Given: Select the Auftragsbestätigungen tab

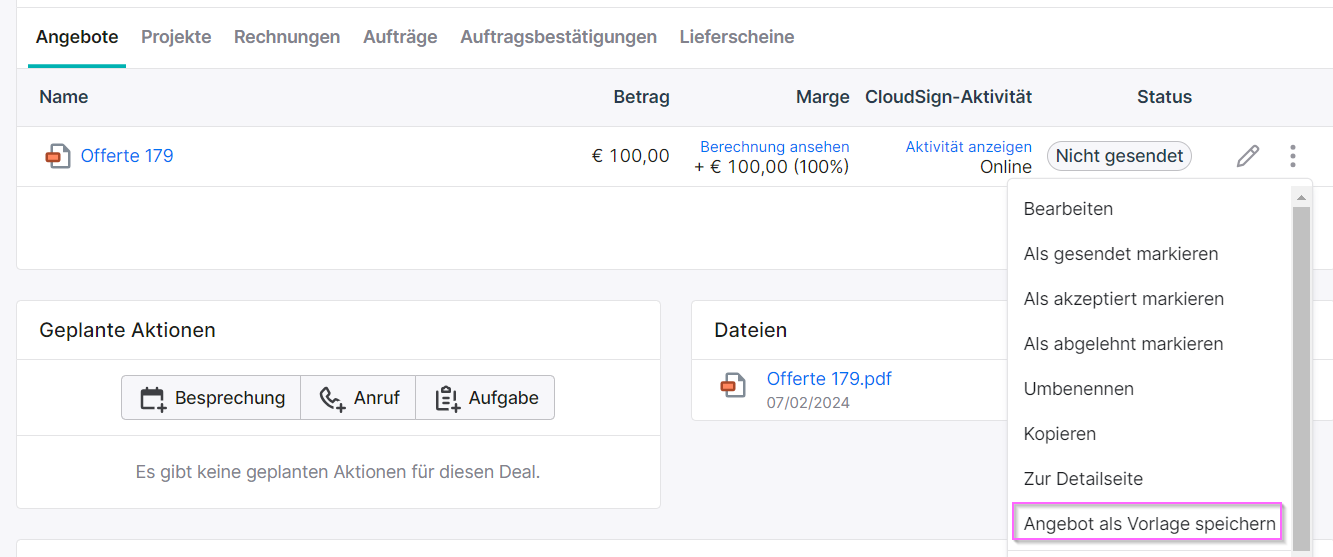Looking at the screenshot, I should [558, 37].
